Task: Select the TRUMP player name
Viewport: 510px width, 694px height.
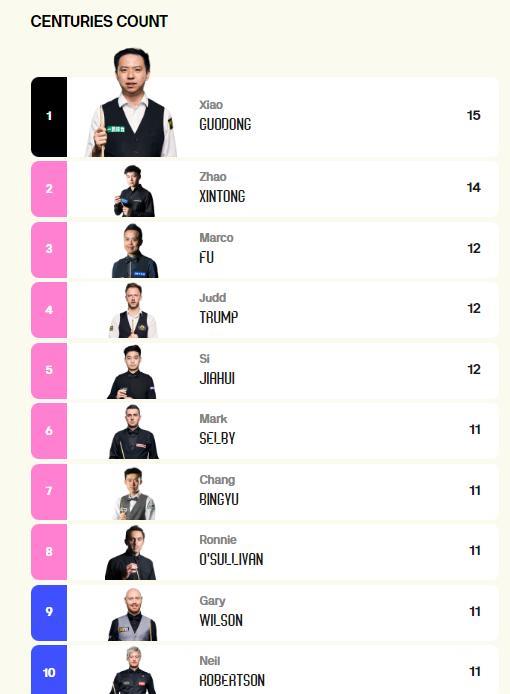Action: 219,317
